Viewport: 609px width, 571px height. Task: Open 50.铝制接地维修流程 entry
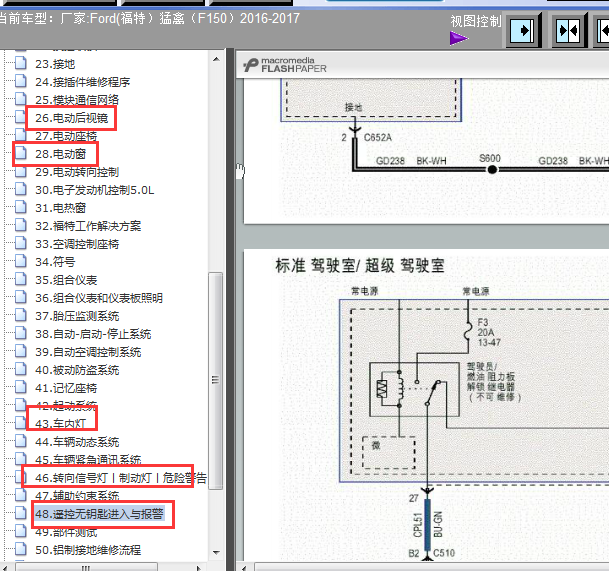pos(88,550)
